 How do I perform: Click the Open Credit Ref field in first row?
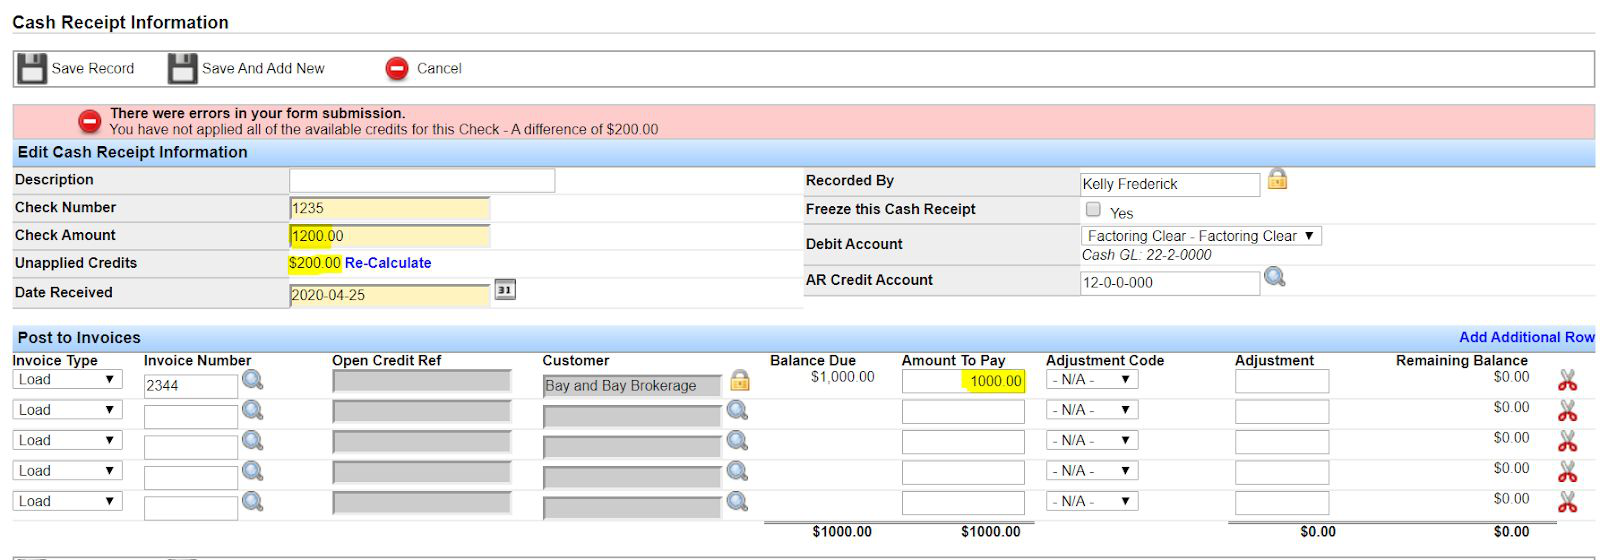421,381
